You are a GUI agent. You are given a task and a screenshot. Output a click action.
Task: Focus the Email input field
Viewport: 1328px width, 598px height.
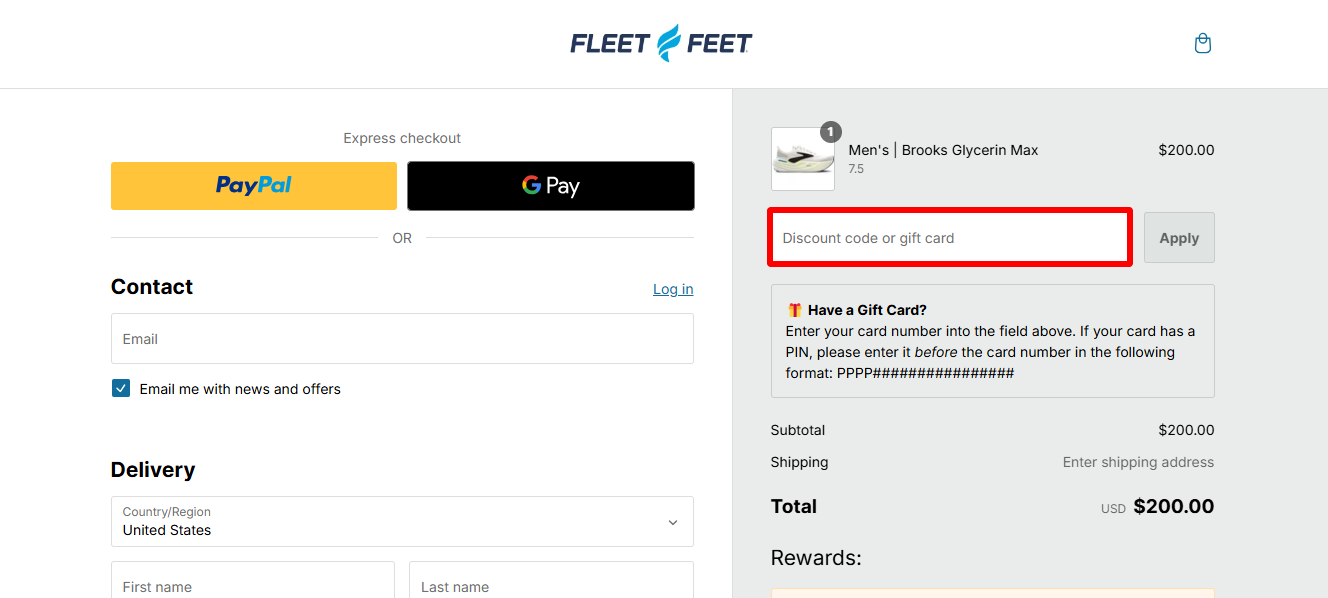(x=402, y=339)
